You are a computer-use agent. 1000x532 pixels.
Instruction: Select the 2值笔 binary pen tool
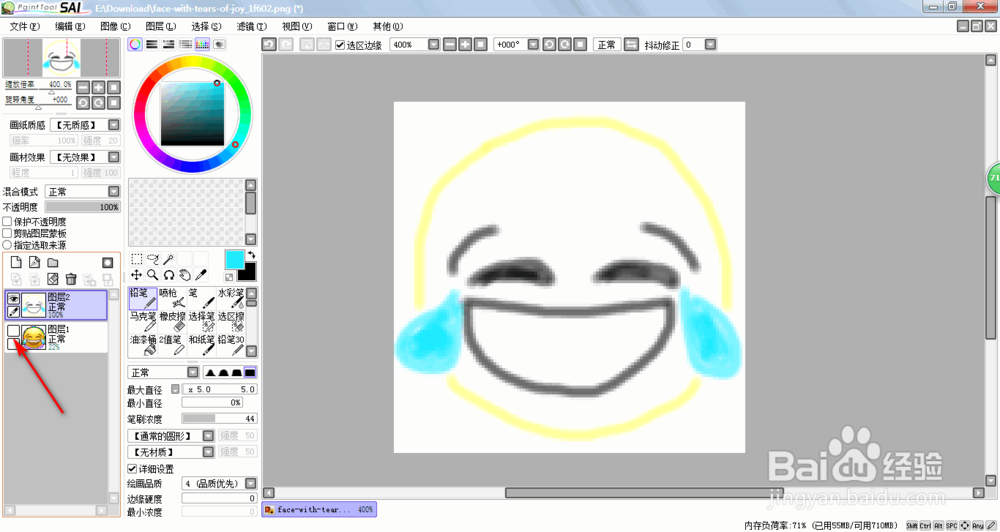tap(172, 345)
